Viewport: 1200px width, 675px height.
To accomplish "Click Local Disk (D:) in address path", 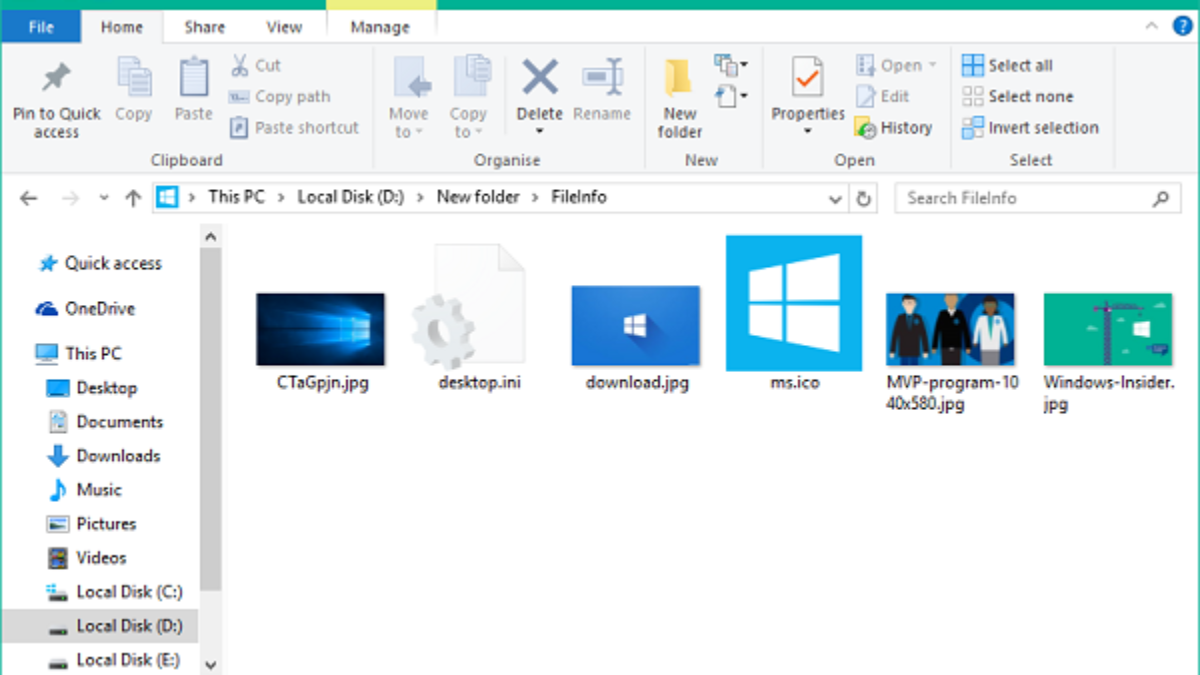I will tap(351, 197).
